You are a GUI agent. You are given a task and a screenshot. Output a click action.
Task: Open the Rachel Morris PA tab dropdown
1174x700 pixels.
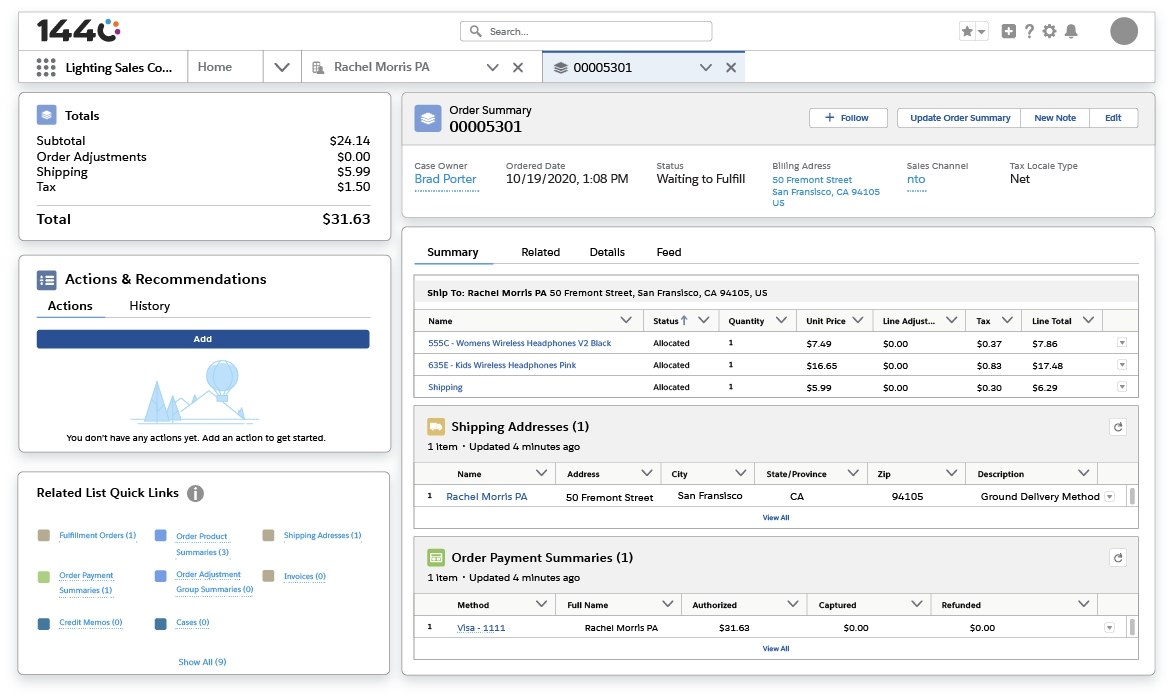tap(493, 67)
